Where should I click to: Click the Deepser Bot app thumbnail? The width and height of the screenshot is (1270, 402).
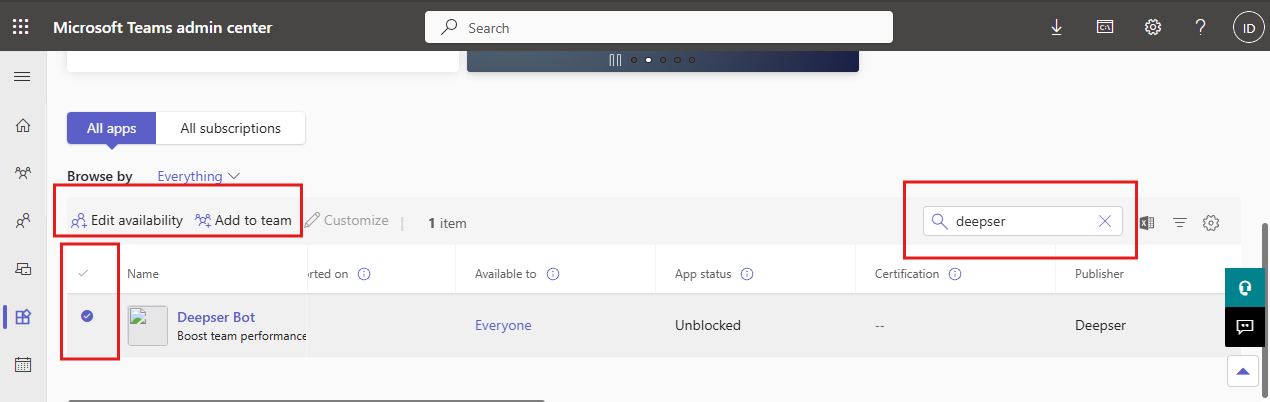pyautogui.click(x=148, y=326)
